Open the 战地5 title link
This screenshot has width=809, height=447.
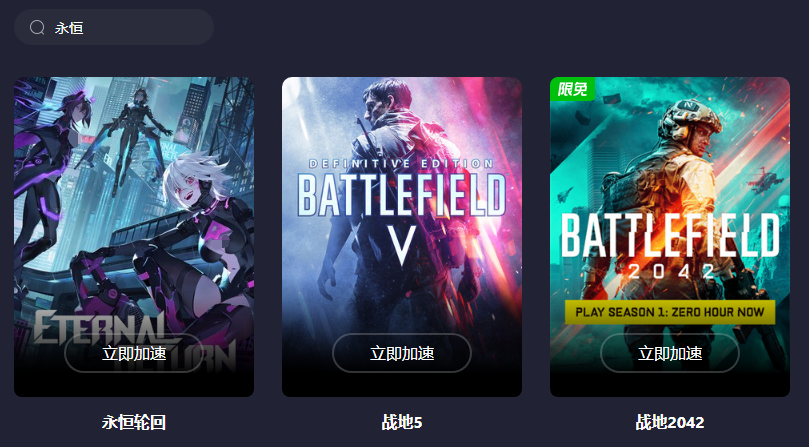tap(402, 422)
